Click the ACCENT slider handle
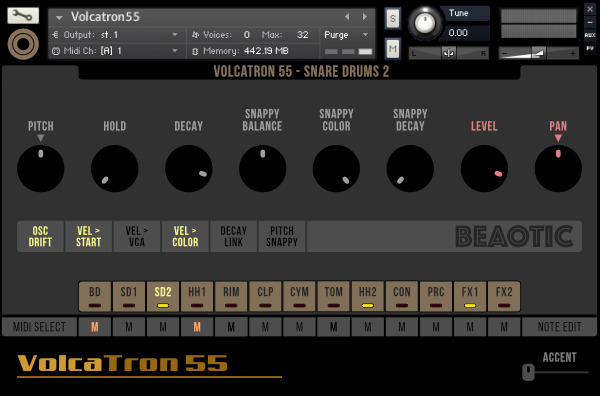Image resolution: width=600 pixels, height=396 pixels. tap(528, 372)
